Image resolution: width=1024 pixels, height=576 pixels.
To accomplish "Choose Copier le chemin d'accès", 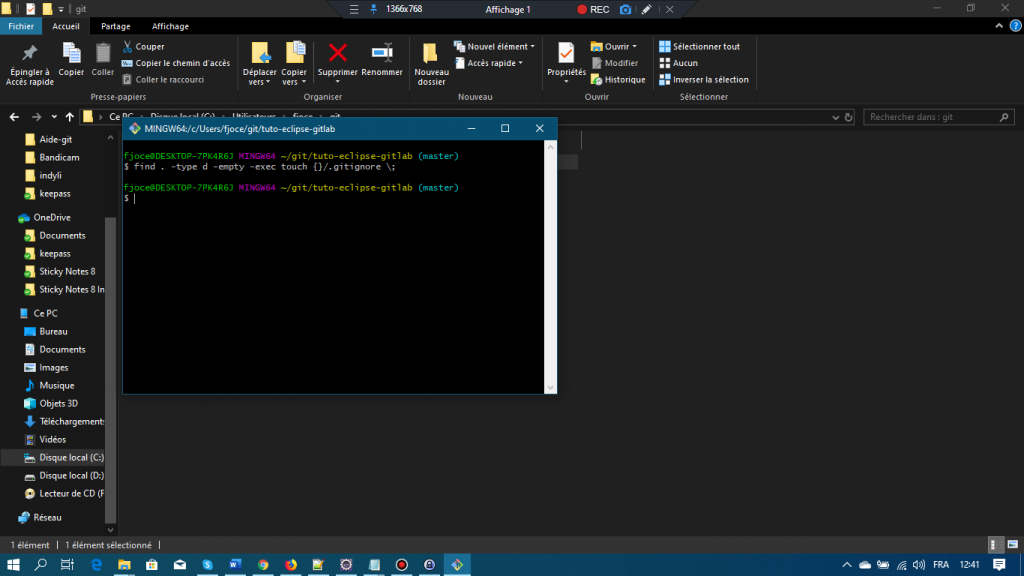I will [x=176, y=63].
